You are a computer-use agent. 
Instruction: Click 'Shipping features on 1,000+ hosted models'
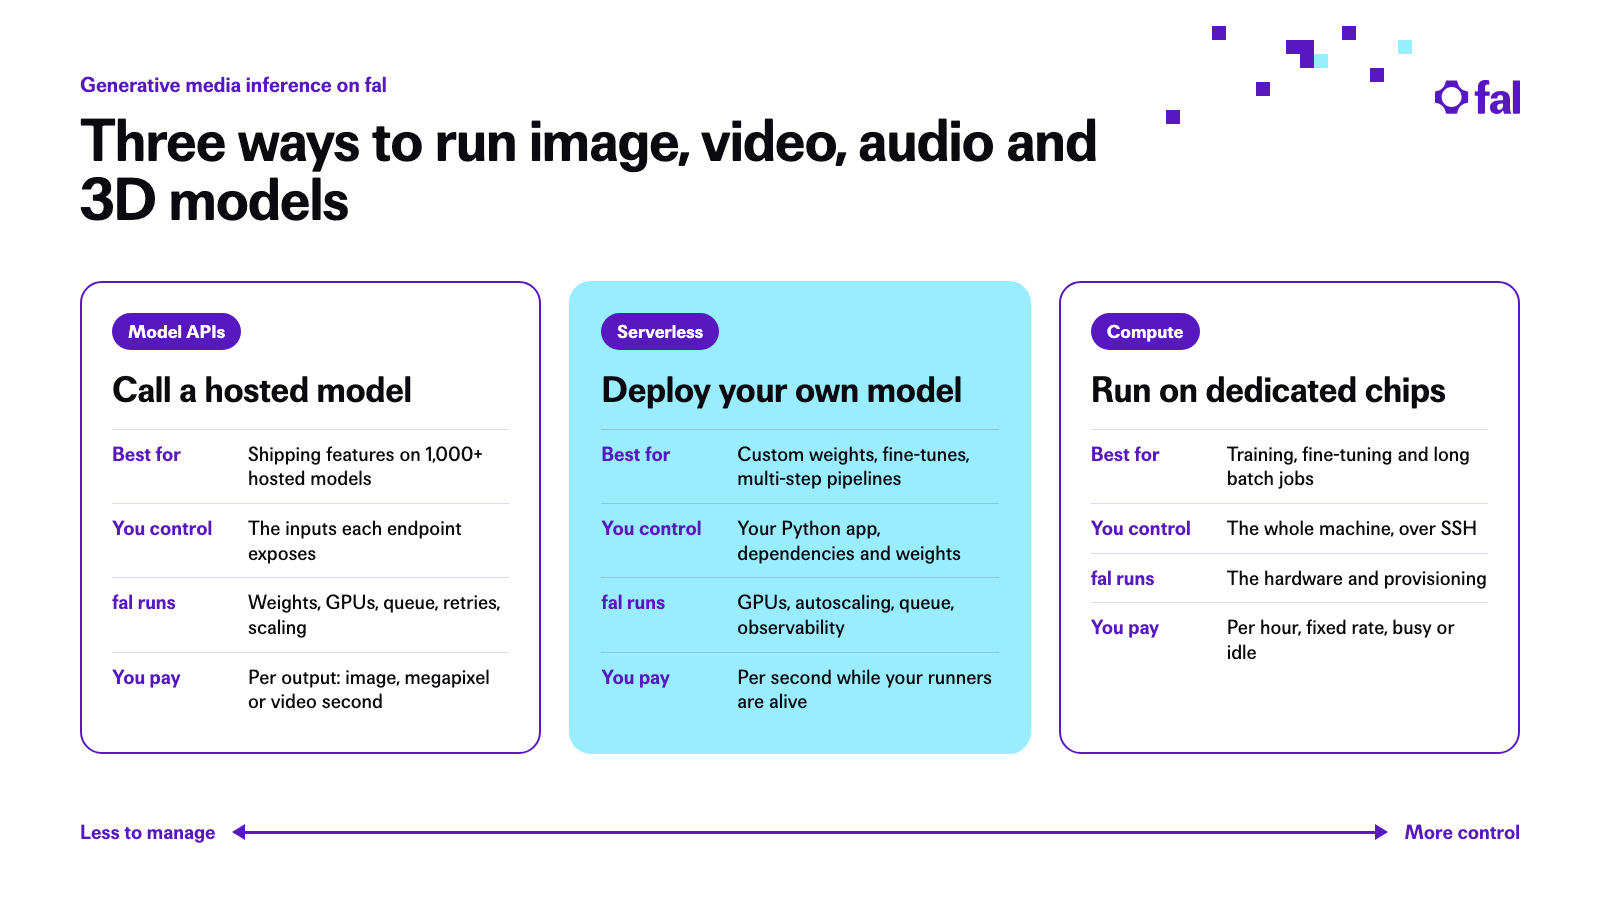point(365,466)
